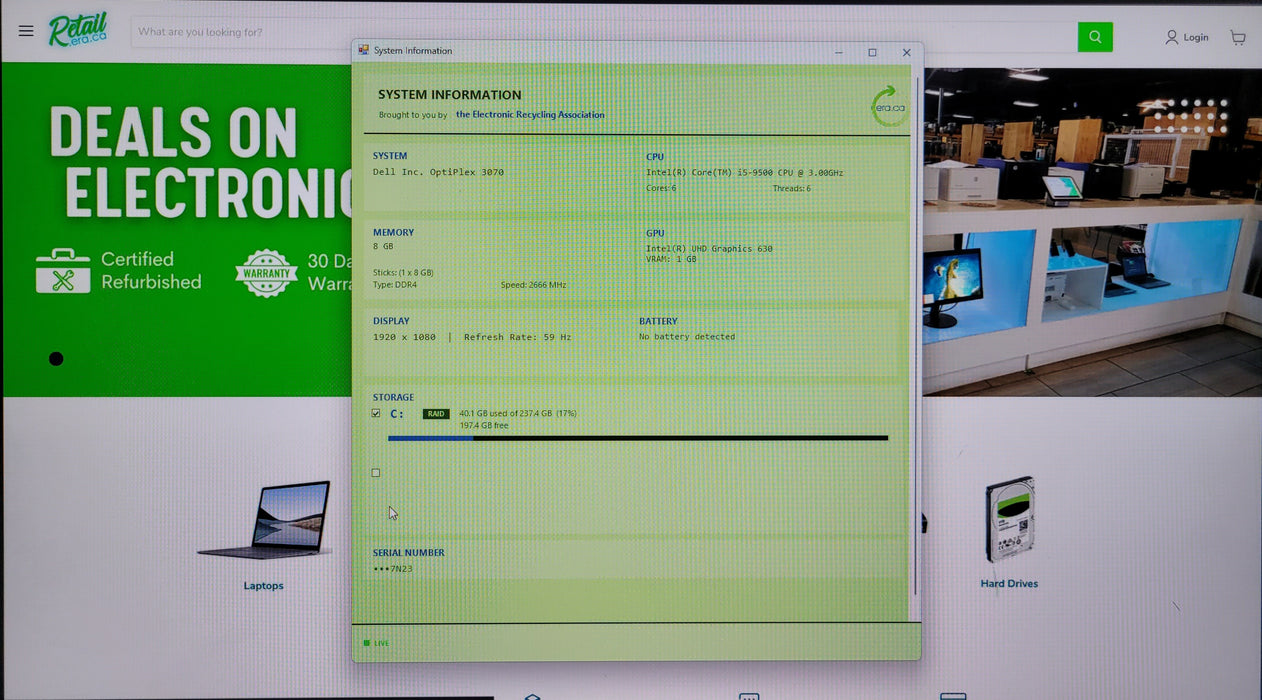Click the display resolution '1920 x 1080' text
Image resolution: width=1262 pixels, height=700 pixels.
(404, 337)
